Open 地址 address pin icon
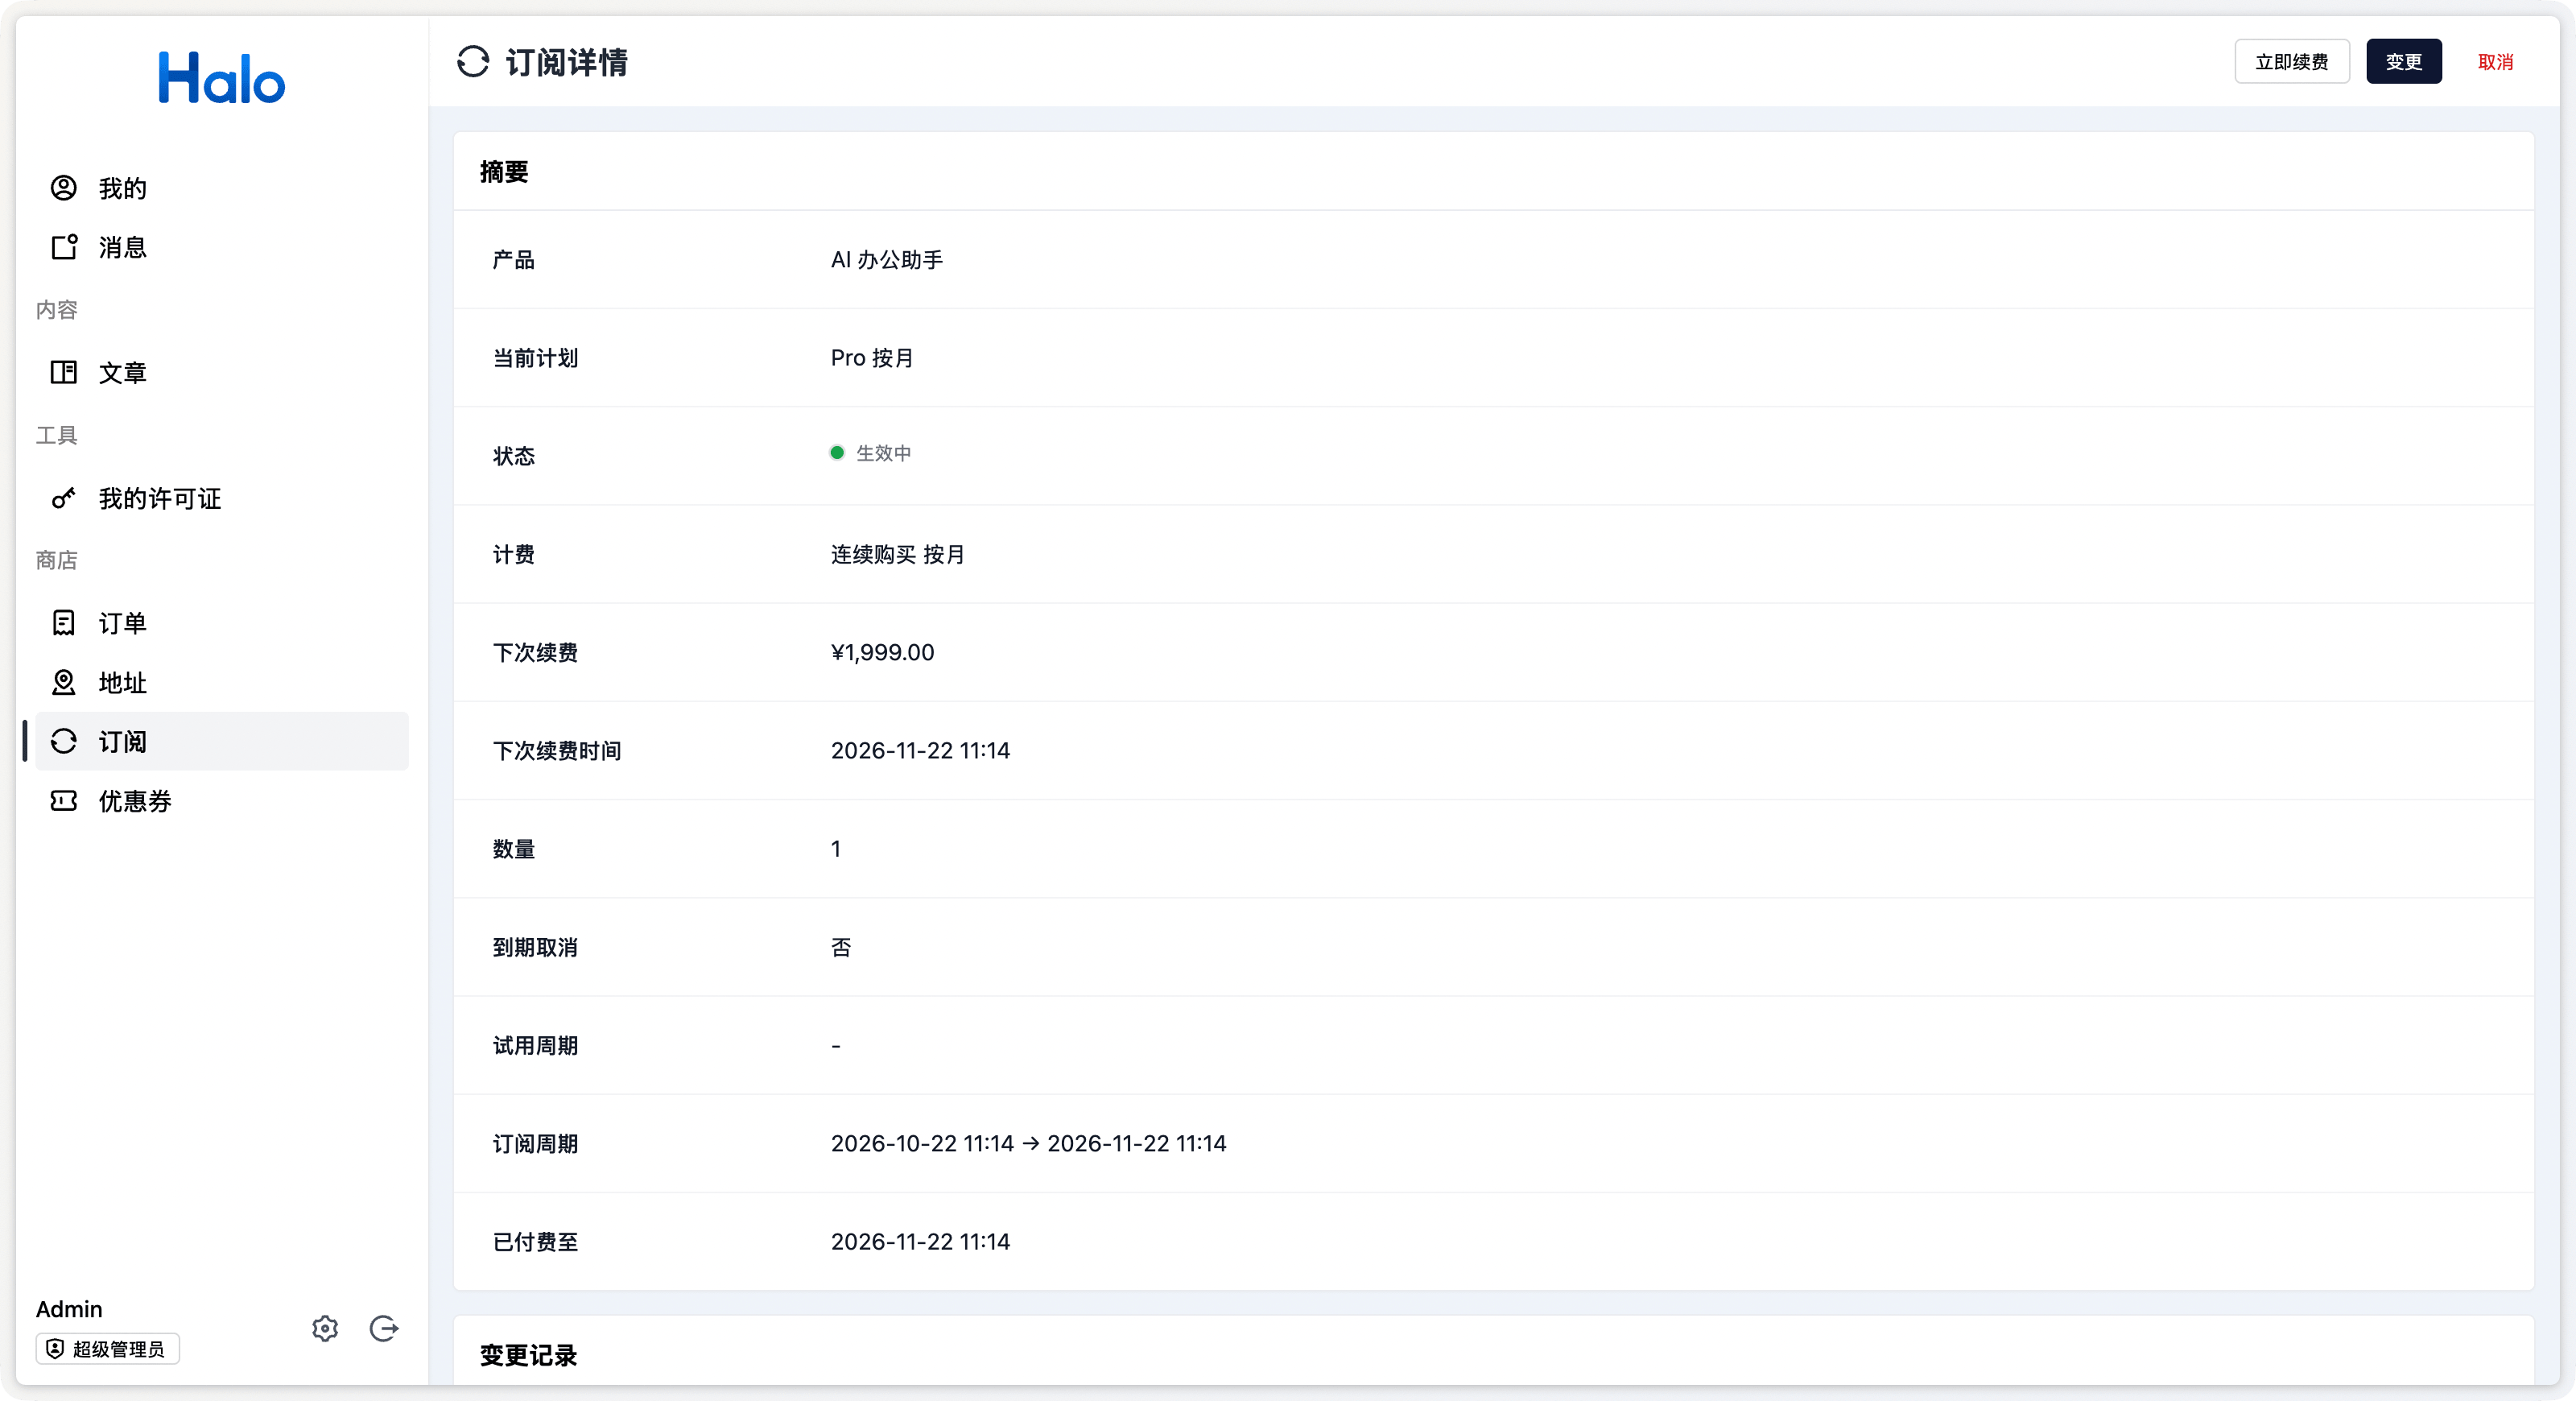Screen dimensions: 2576x1401 (x=64, y=682)
